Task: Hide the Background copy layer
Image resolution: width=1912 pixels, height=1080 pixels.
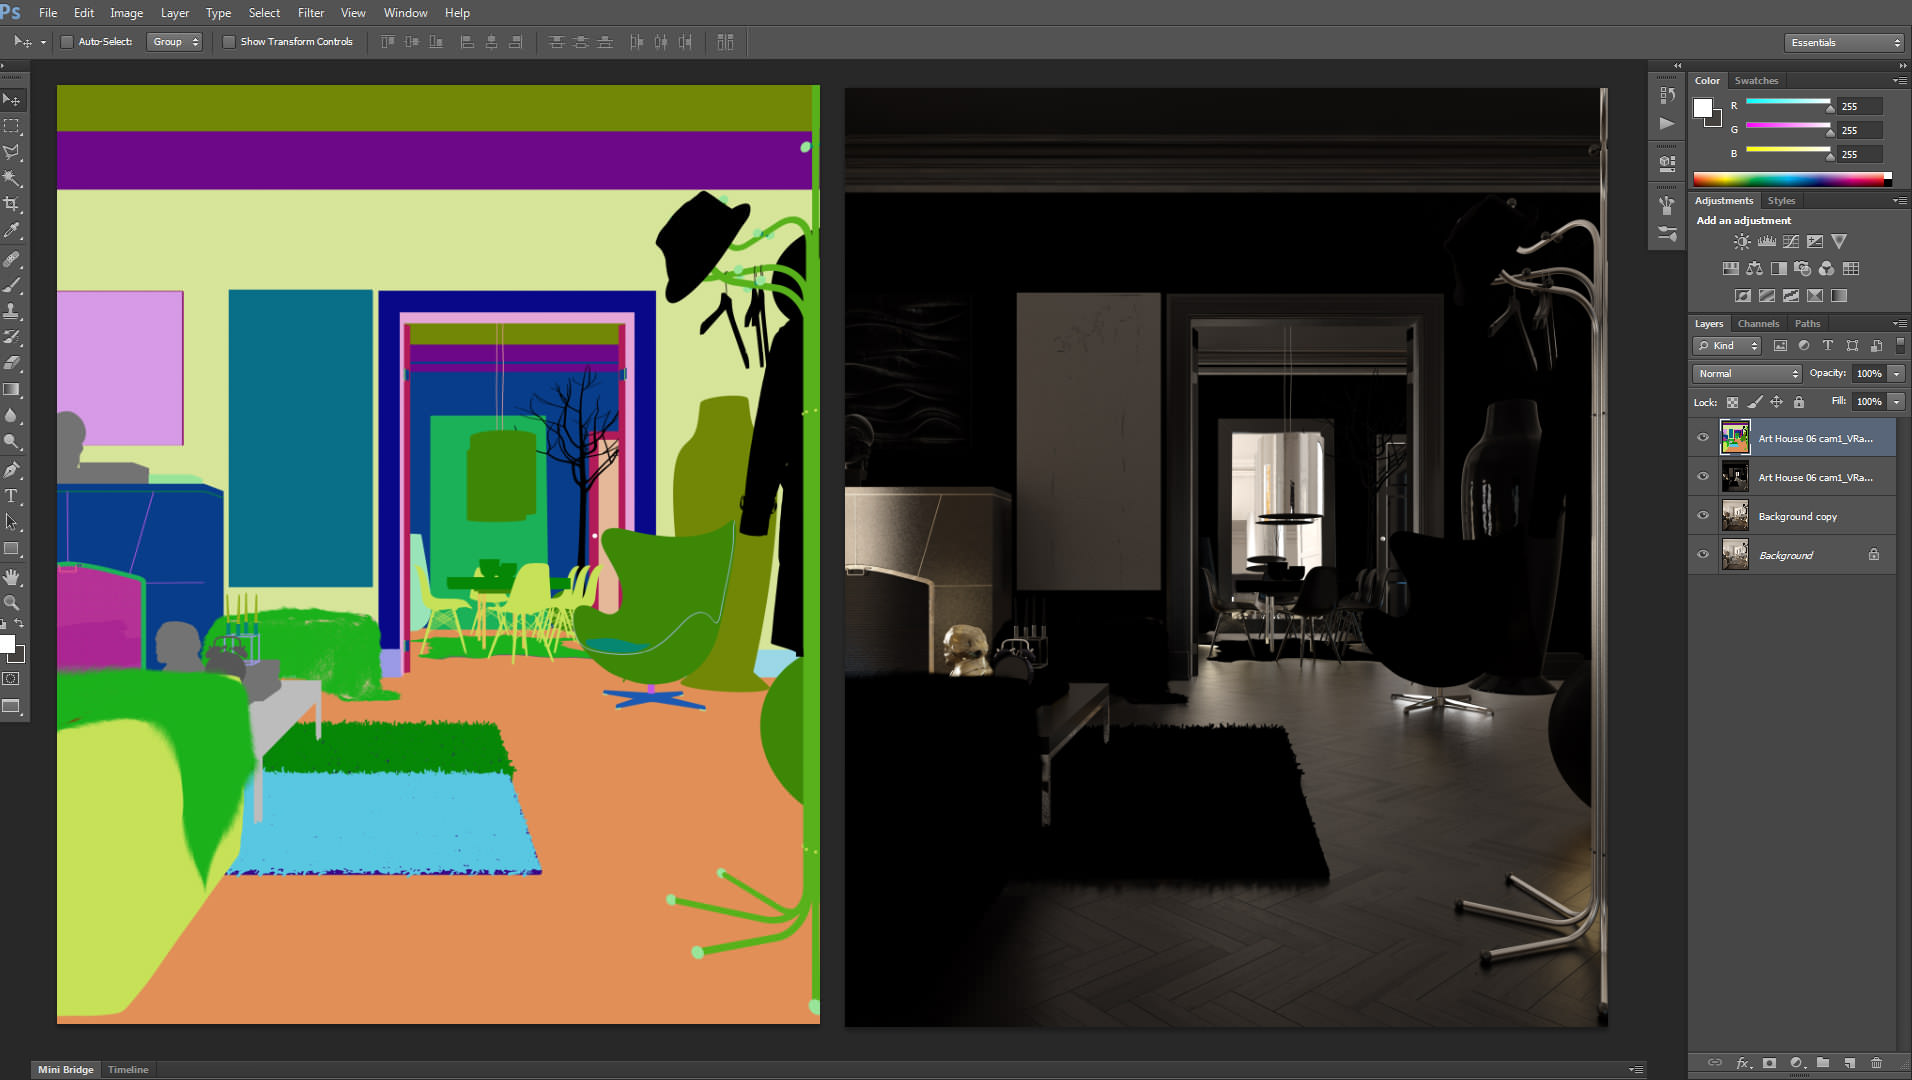Action: (1703, 516)
